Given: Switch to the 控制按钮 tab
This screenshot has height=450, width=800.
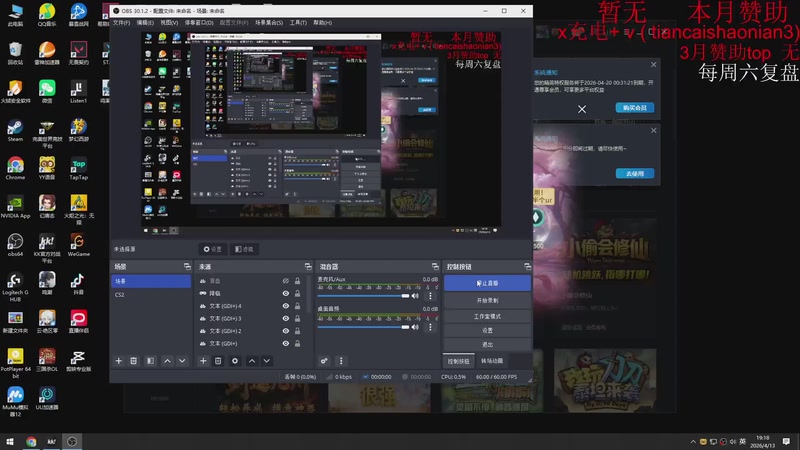Looking at the screenshot, I should point(459,361).
